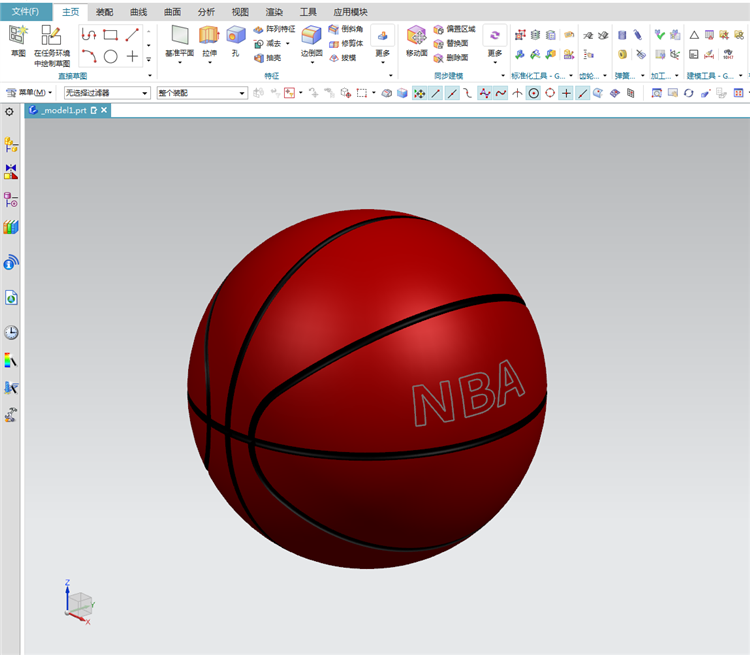Click the 抽壳 shell button

pos(268,58)
